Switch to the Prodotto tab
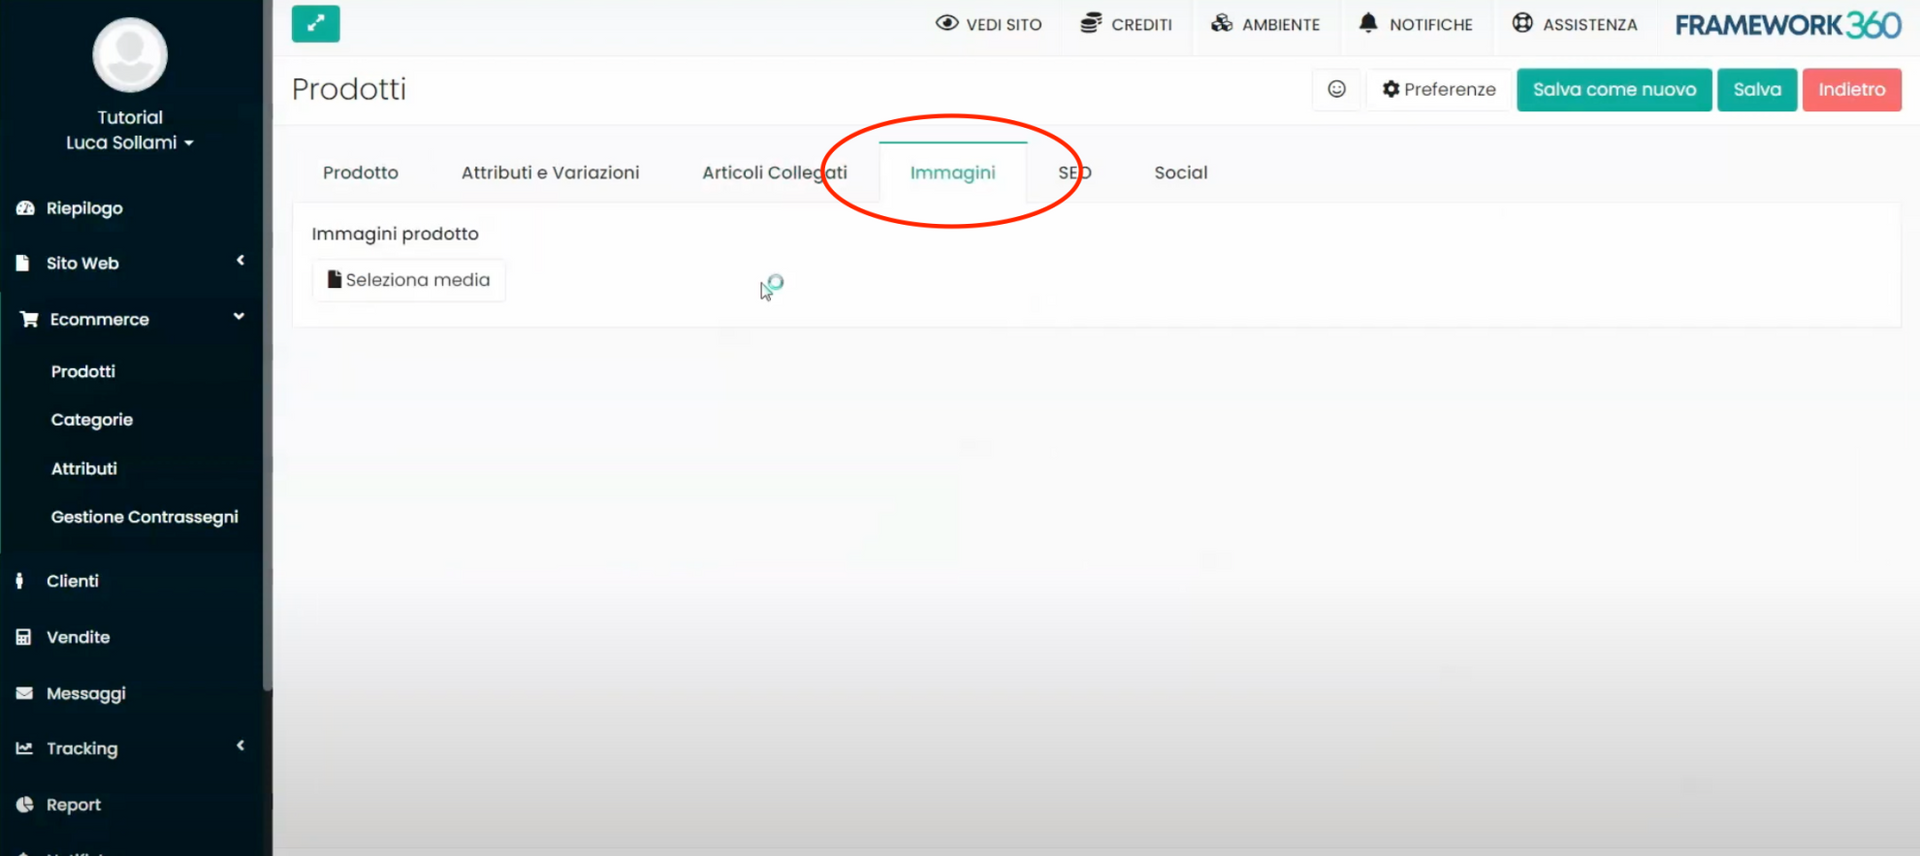The width and height of the screenshot is (1920, 856). coord(360,172)
